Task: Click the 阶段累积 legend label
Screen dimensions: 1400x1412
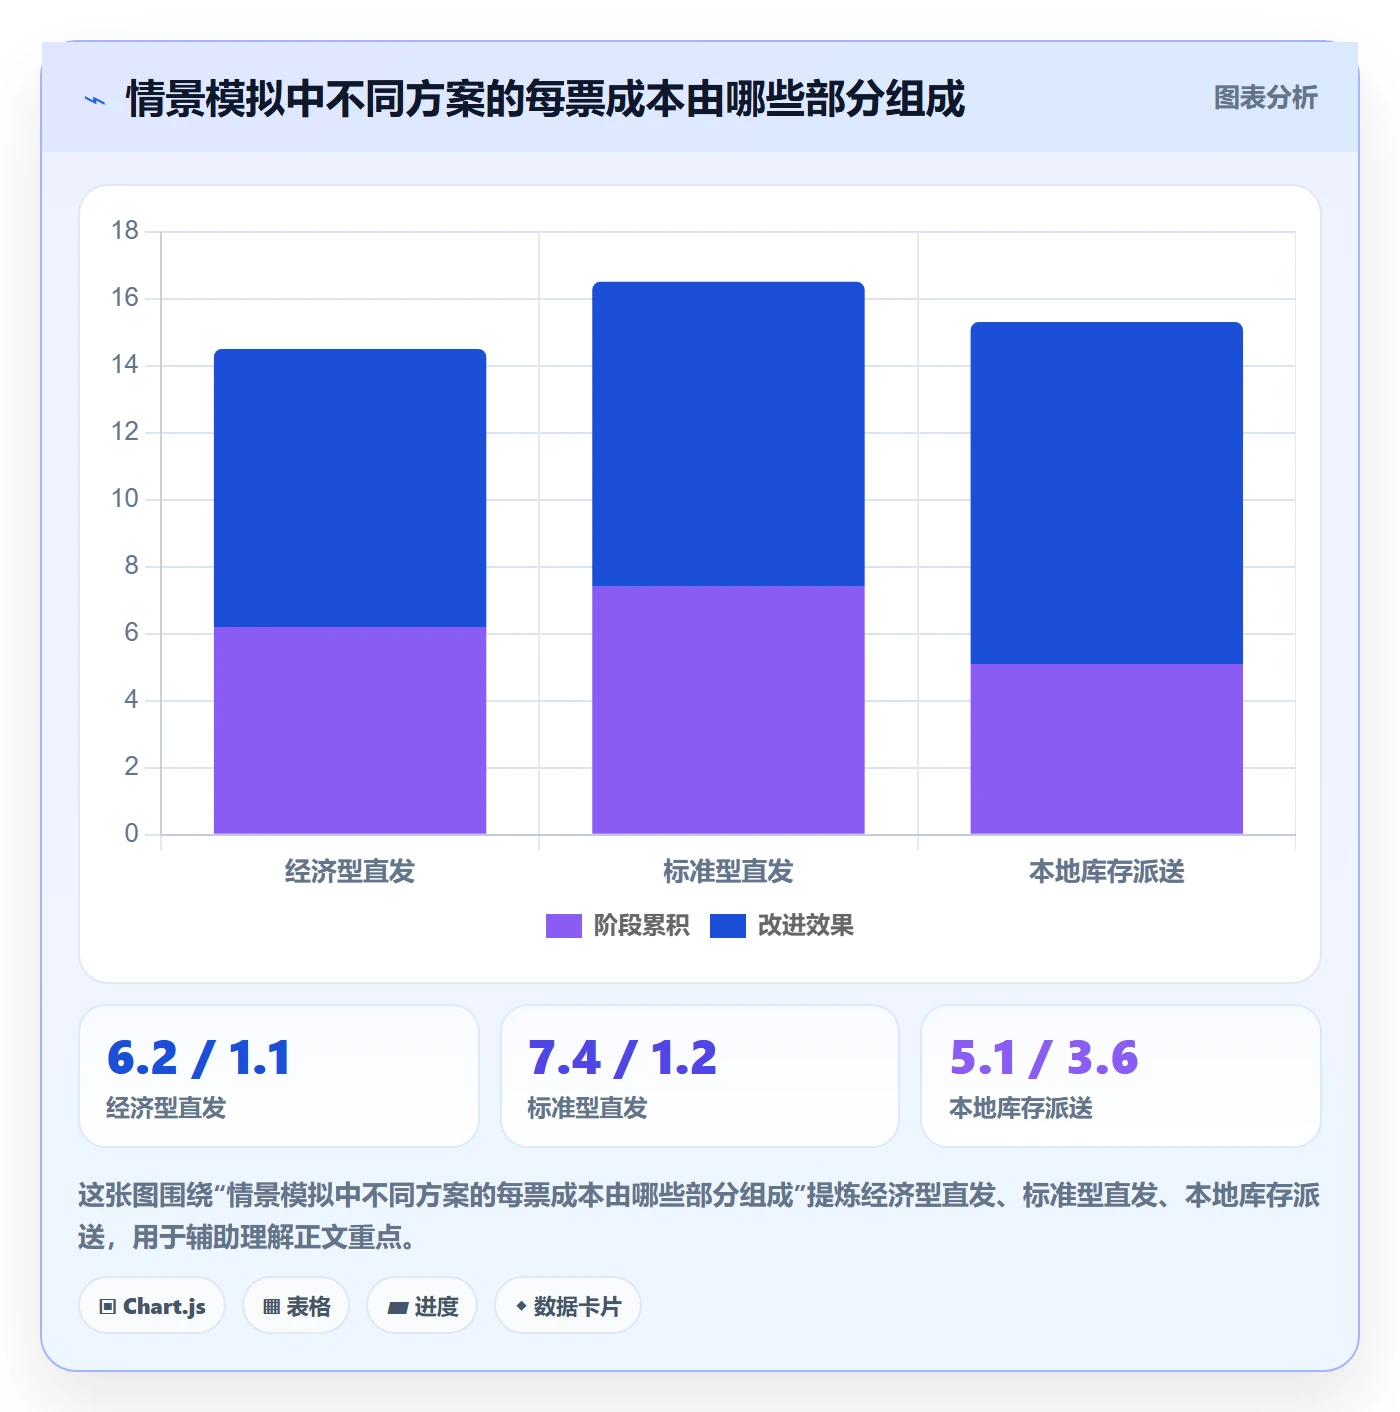Action: tap(641, 926)
